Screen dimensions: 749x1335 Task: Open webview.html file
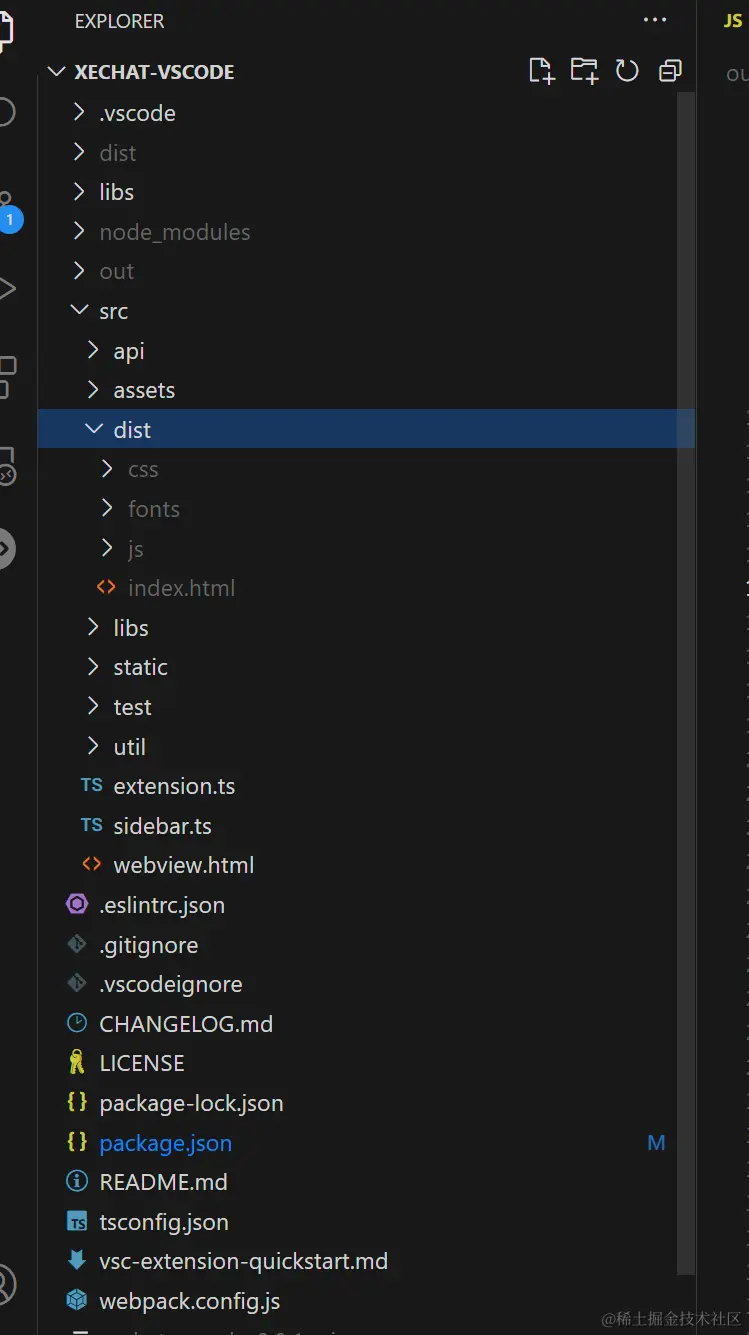coord(184,866)
